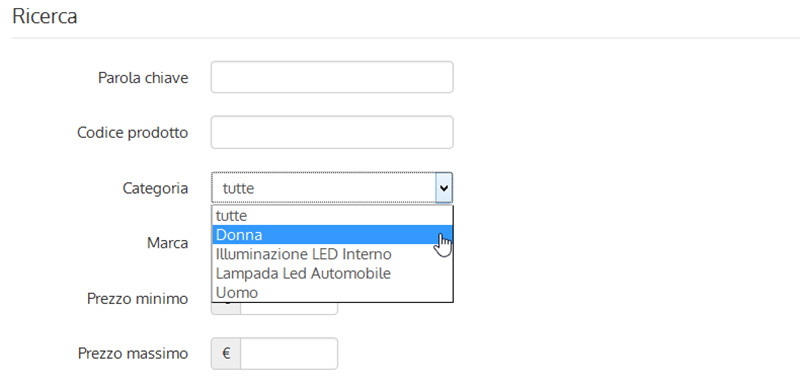
Task: Click the Prezzo minimo input field
Action: pyautogui.click(x=289, y=307)
